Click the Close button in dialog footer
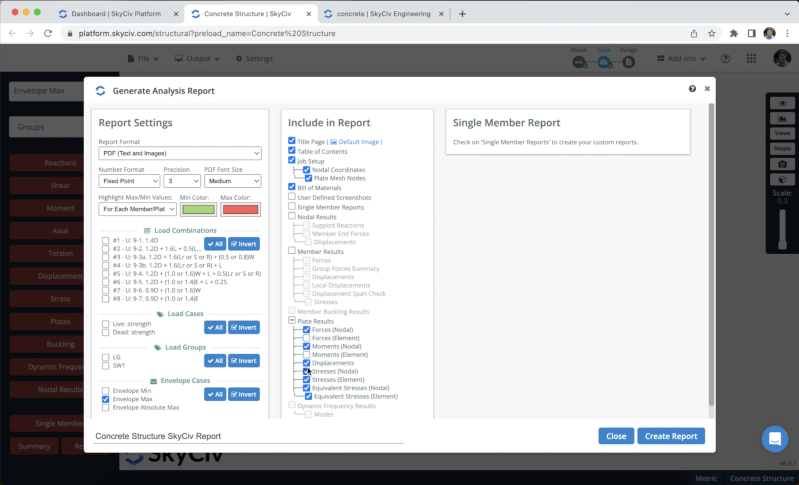Image resolution: width=799 pixels, height=485 pixels. tap(616, 436)
